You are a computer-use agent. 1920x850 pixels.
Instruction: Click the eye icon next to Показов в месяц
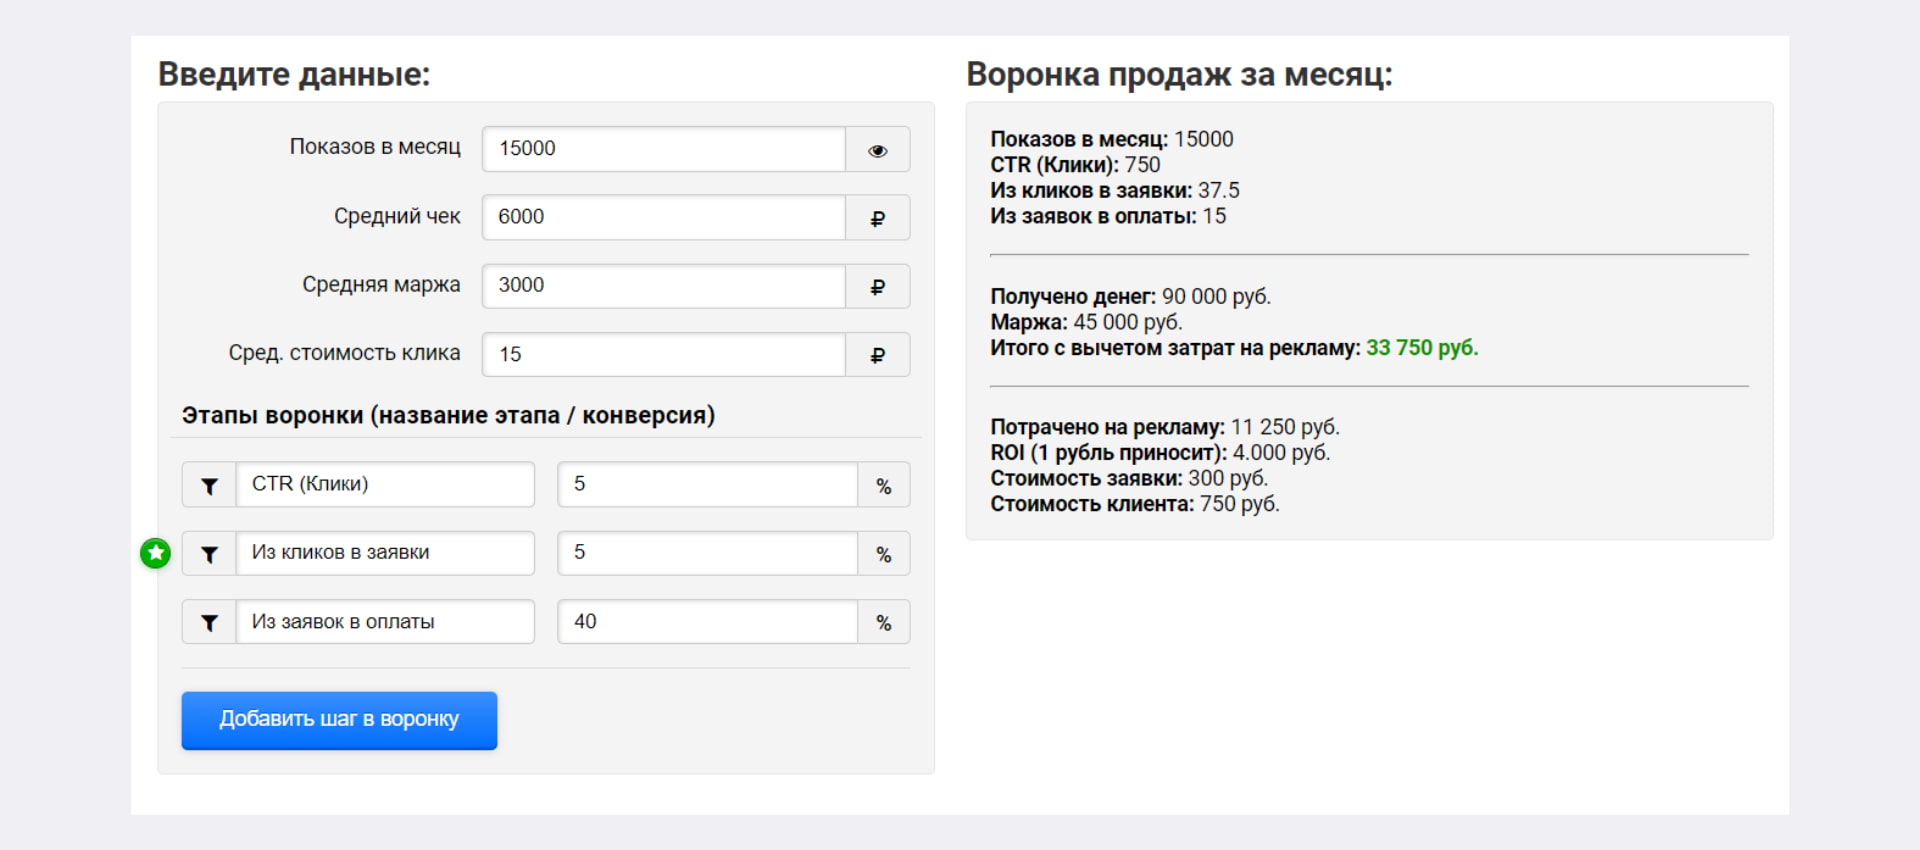(877, 150)
